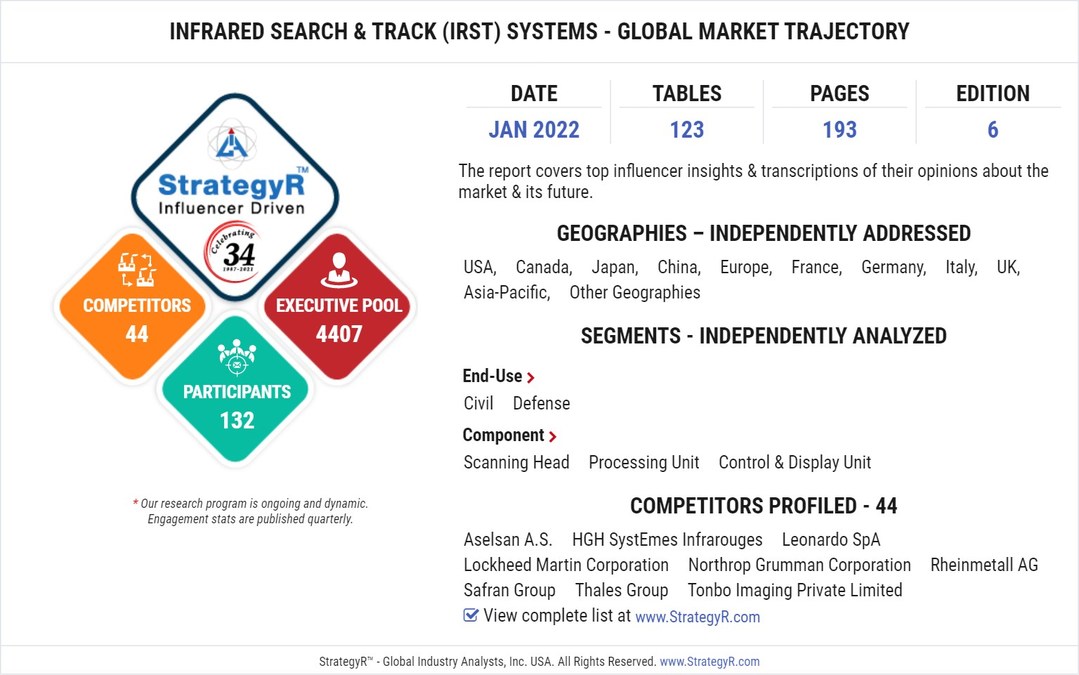Click the France geography
The image size is (1079, 675).
click(817, 267)
